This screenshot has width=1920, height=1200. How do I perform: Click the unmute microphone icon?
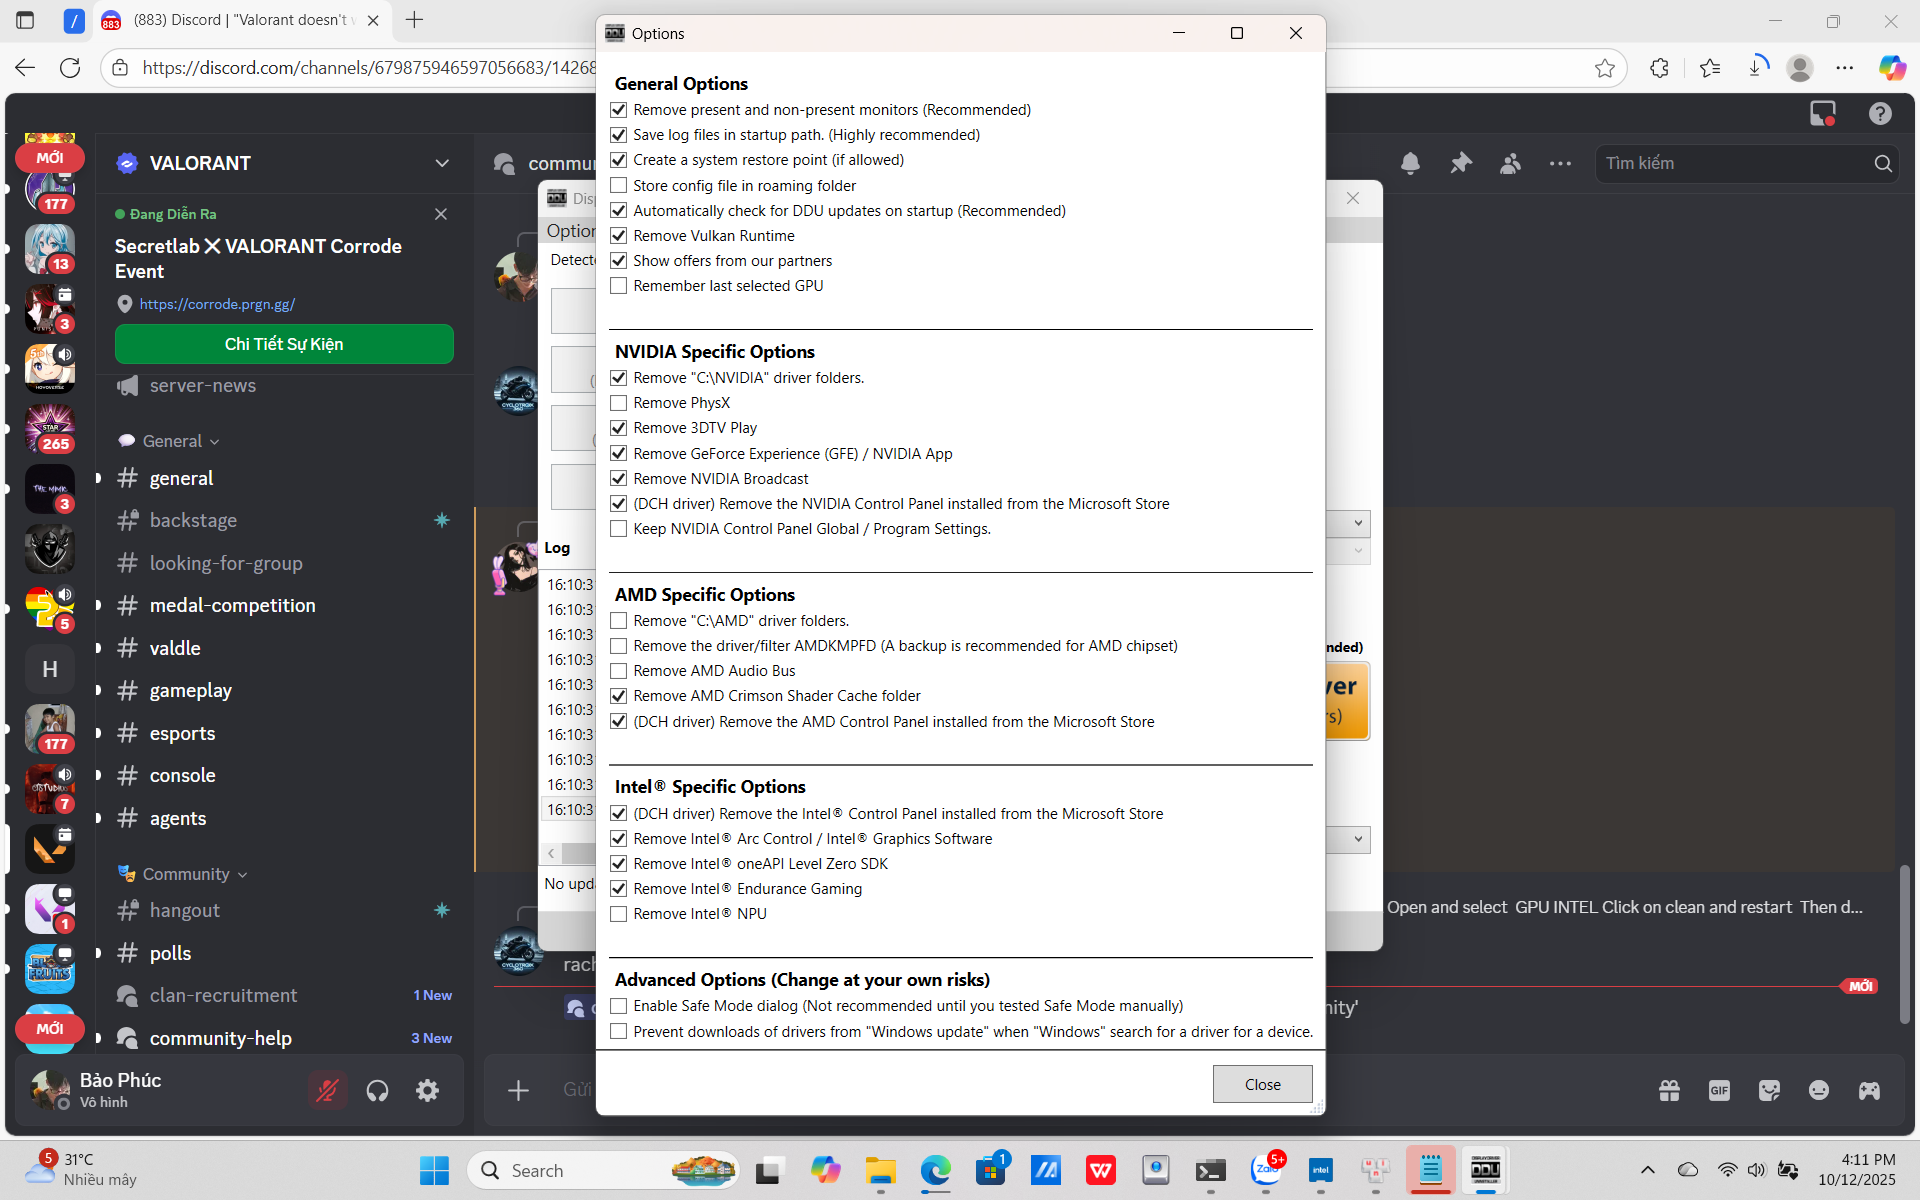click(x=327, y=1091)
